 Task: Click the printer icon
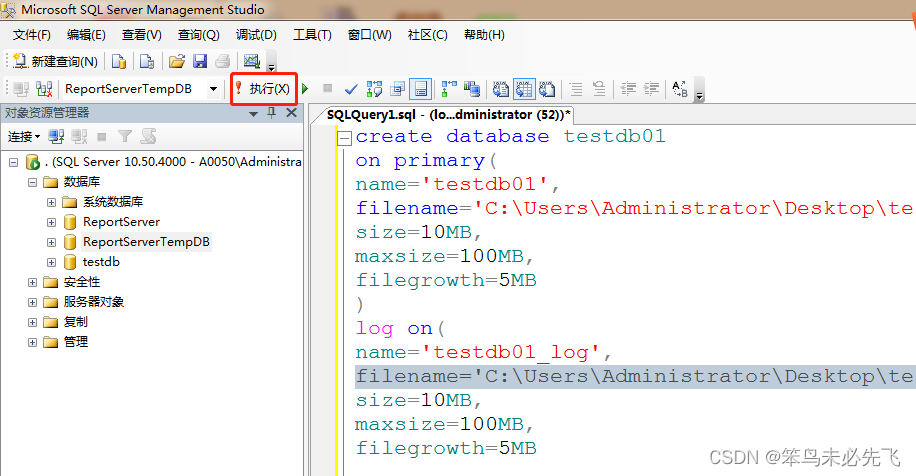click(x=223, y=61)
